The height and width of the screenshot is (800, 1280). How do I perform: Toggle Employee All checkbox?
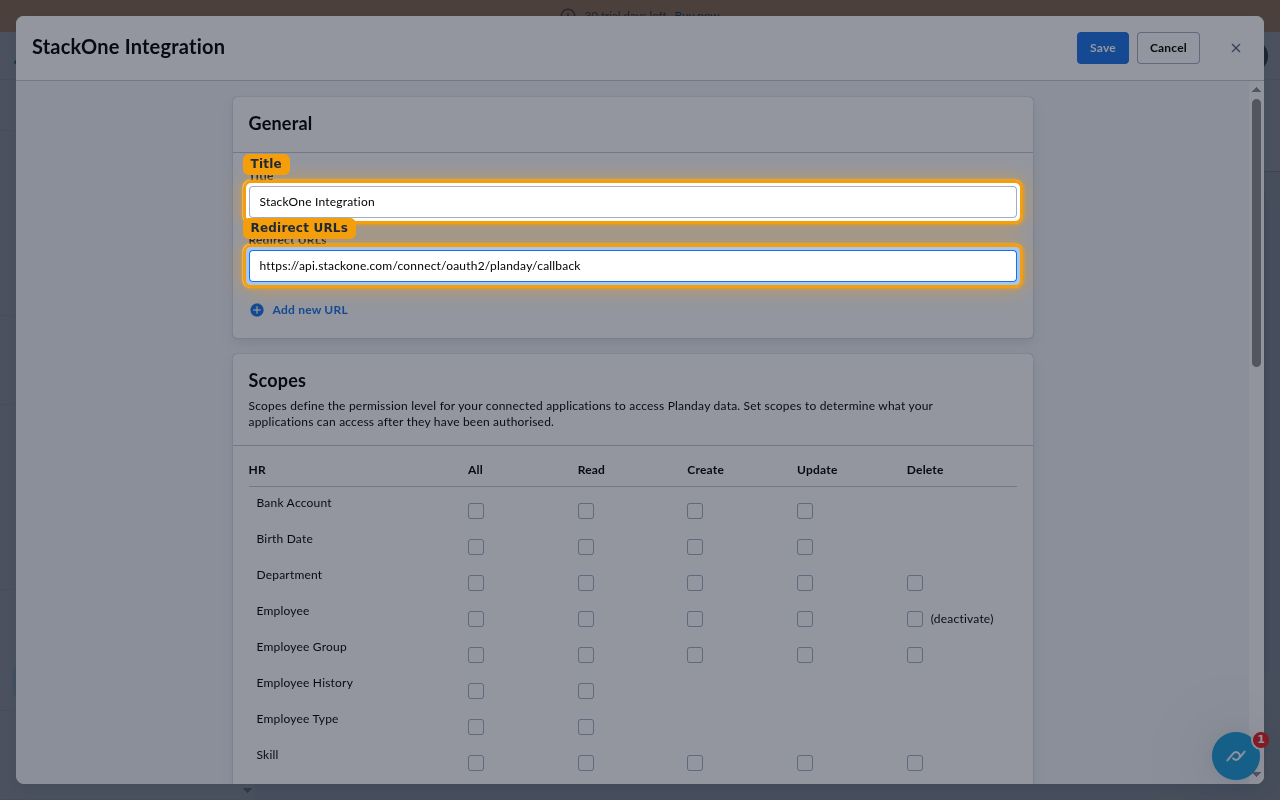(476, 619)
